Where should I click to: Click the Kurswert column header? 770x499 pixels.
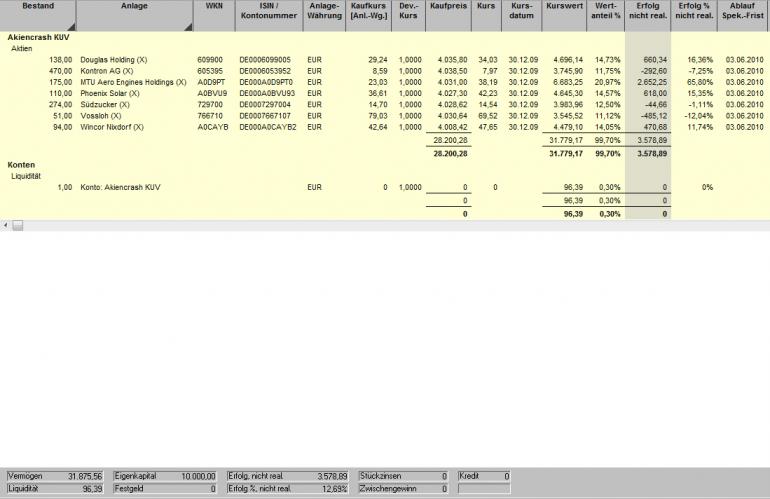pos(564,15)
